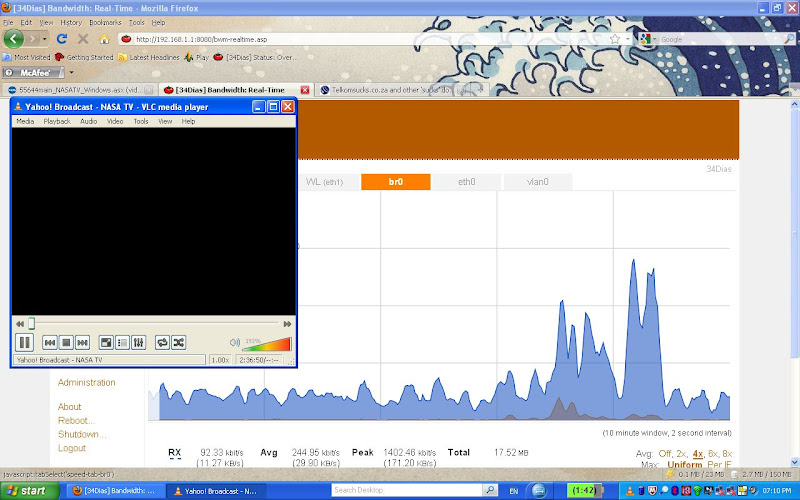Open Firefox back history dropdown arrow
The height and width of the screenshot is (500, 800).
[44, 39]
